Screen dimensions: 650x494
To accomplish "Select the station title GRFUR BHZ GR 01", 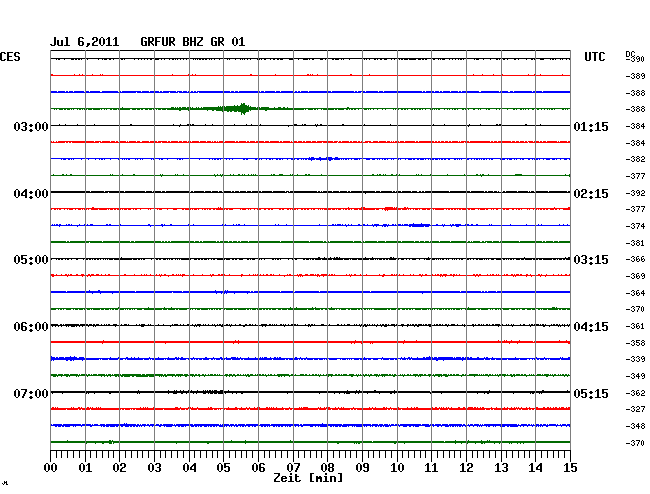I will pyautogui.click(x=193, y=42).
